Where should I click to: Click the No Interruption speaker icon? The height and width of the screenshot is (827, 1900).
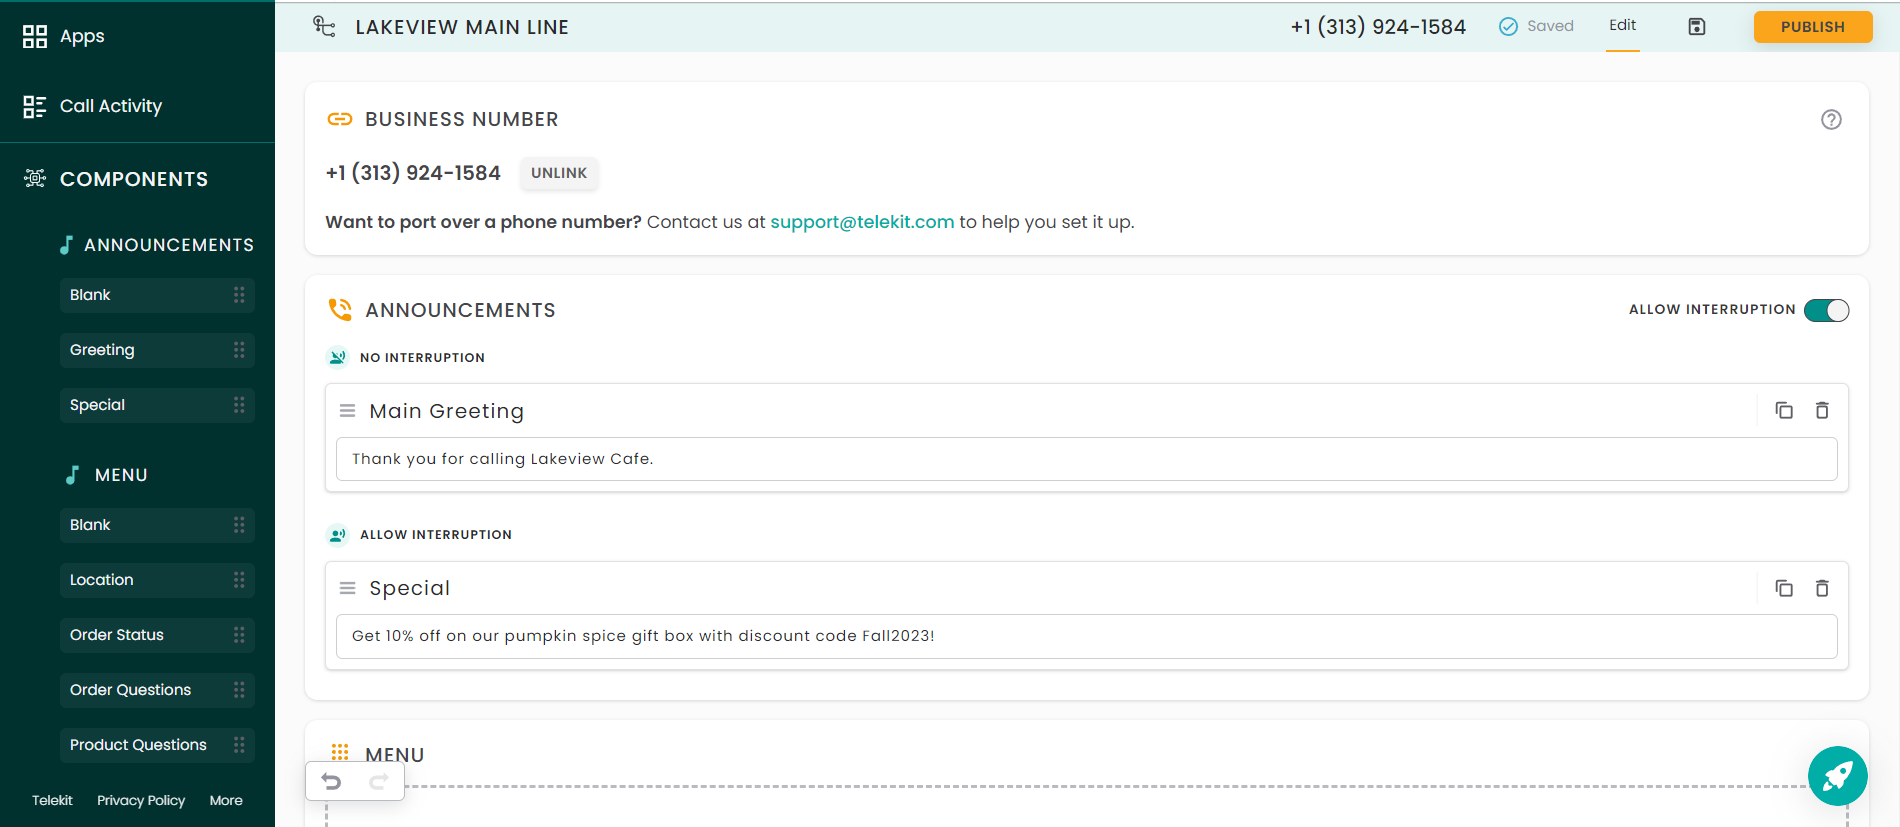[x=338, y=357]
